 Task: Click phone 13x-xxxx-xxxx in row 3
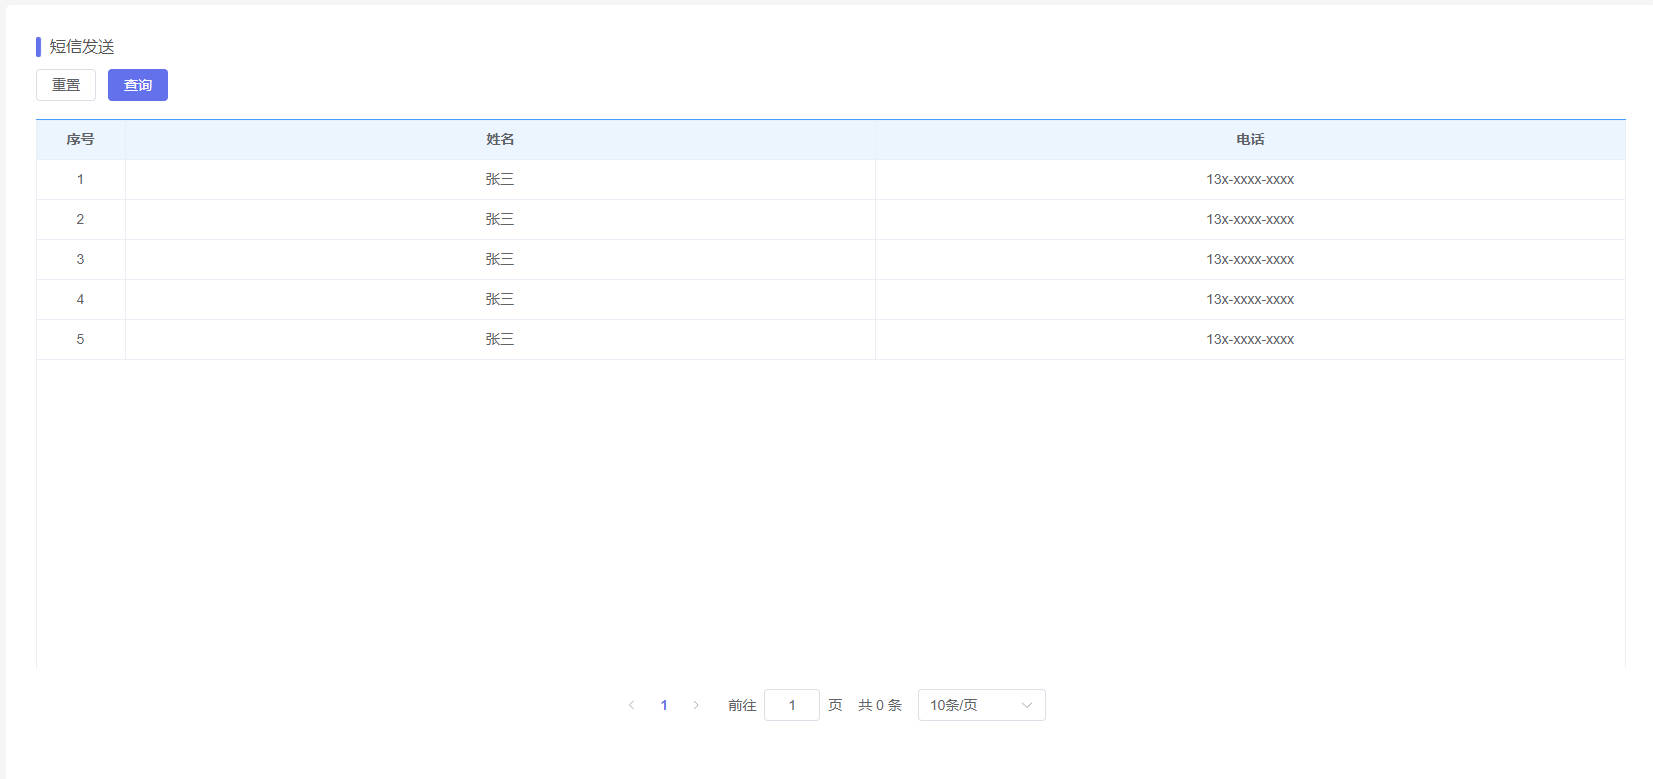coord(1250,259)
